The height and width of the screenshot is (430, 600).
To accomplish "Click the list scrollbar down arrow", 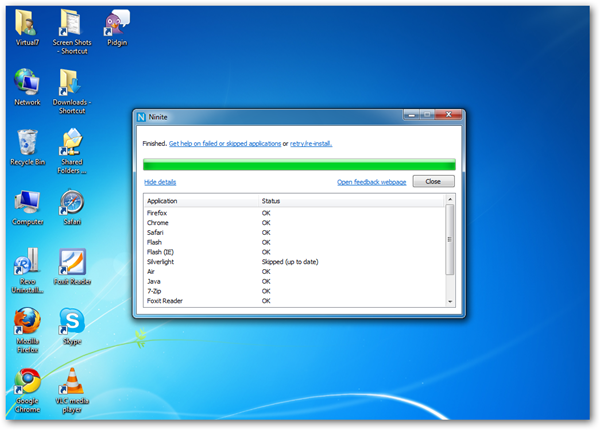I will 450,301.
